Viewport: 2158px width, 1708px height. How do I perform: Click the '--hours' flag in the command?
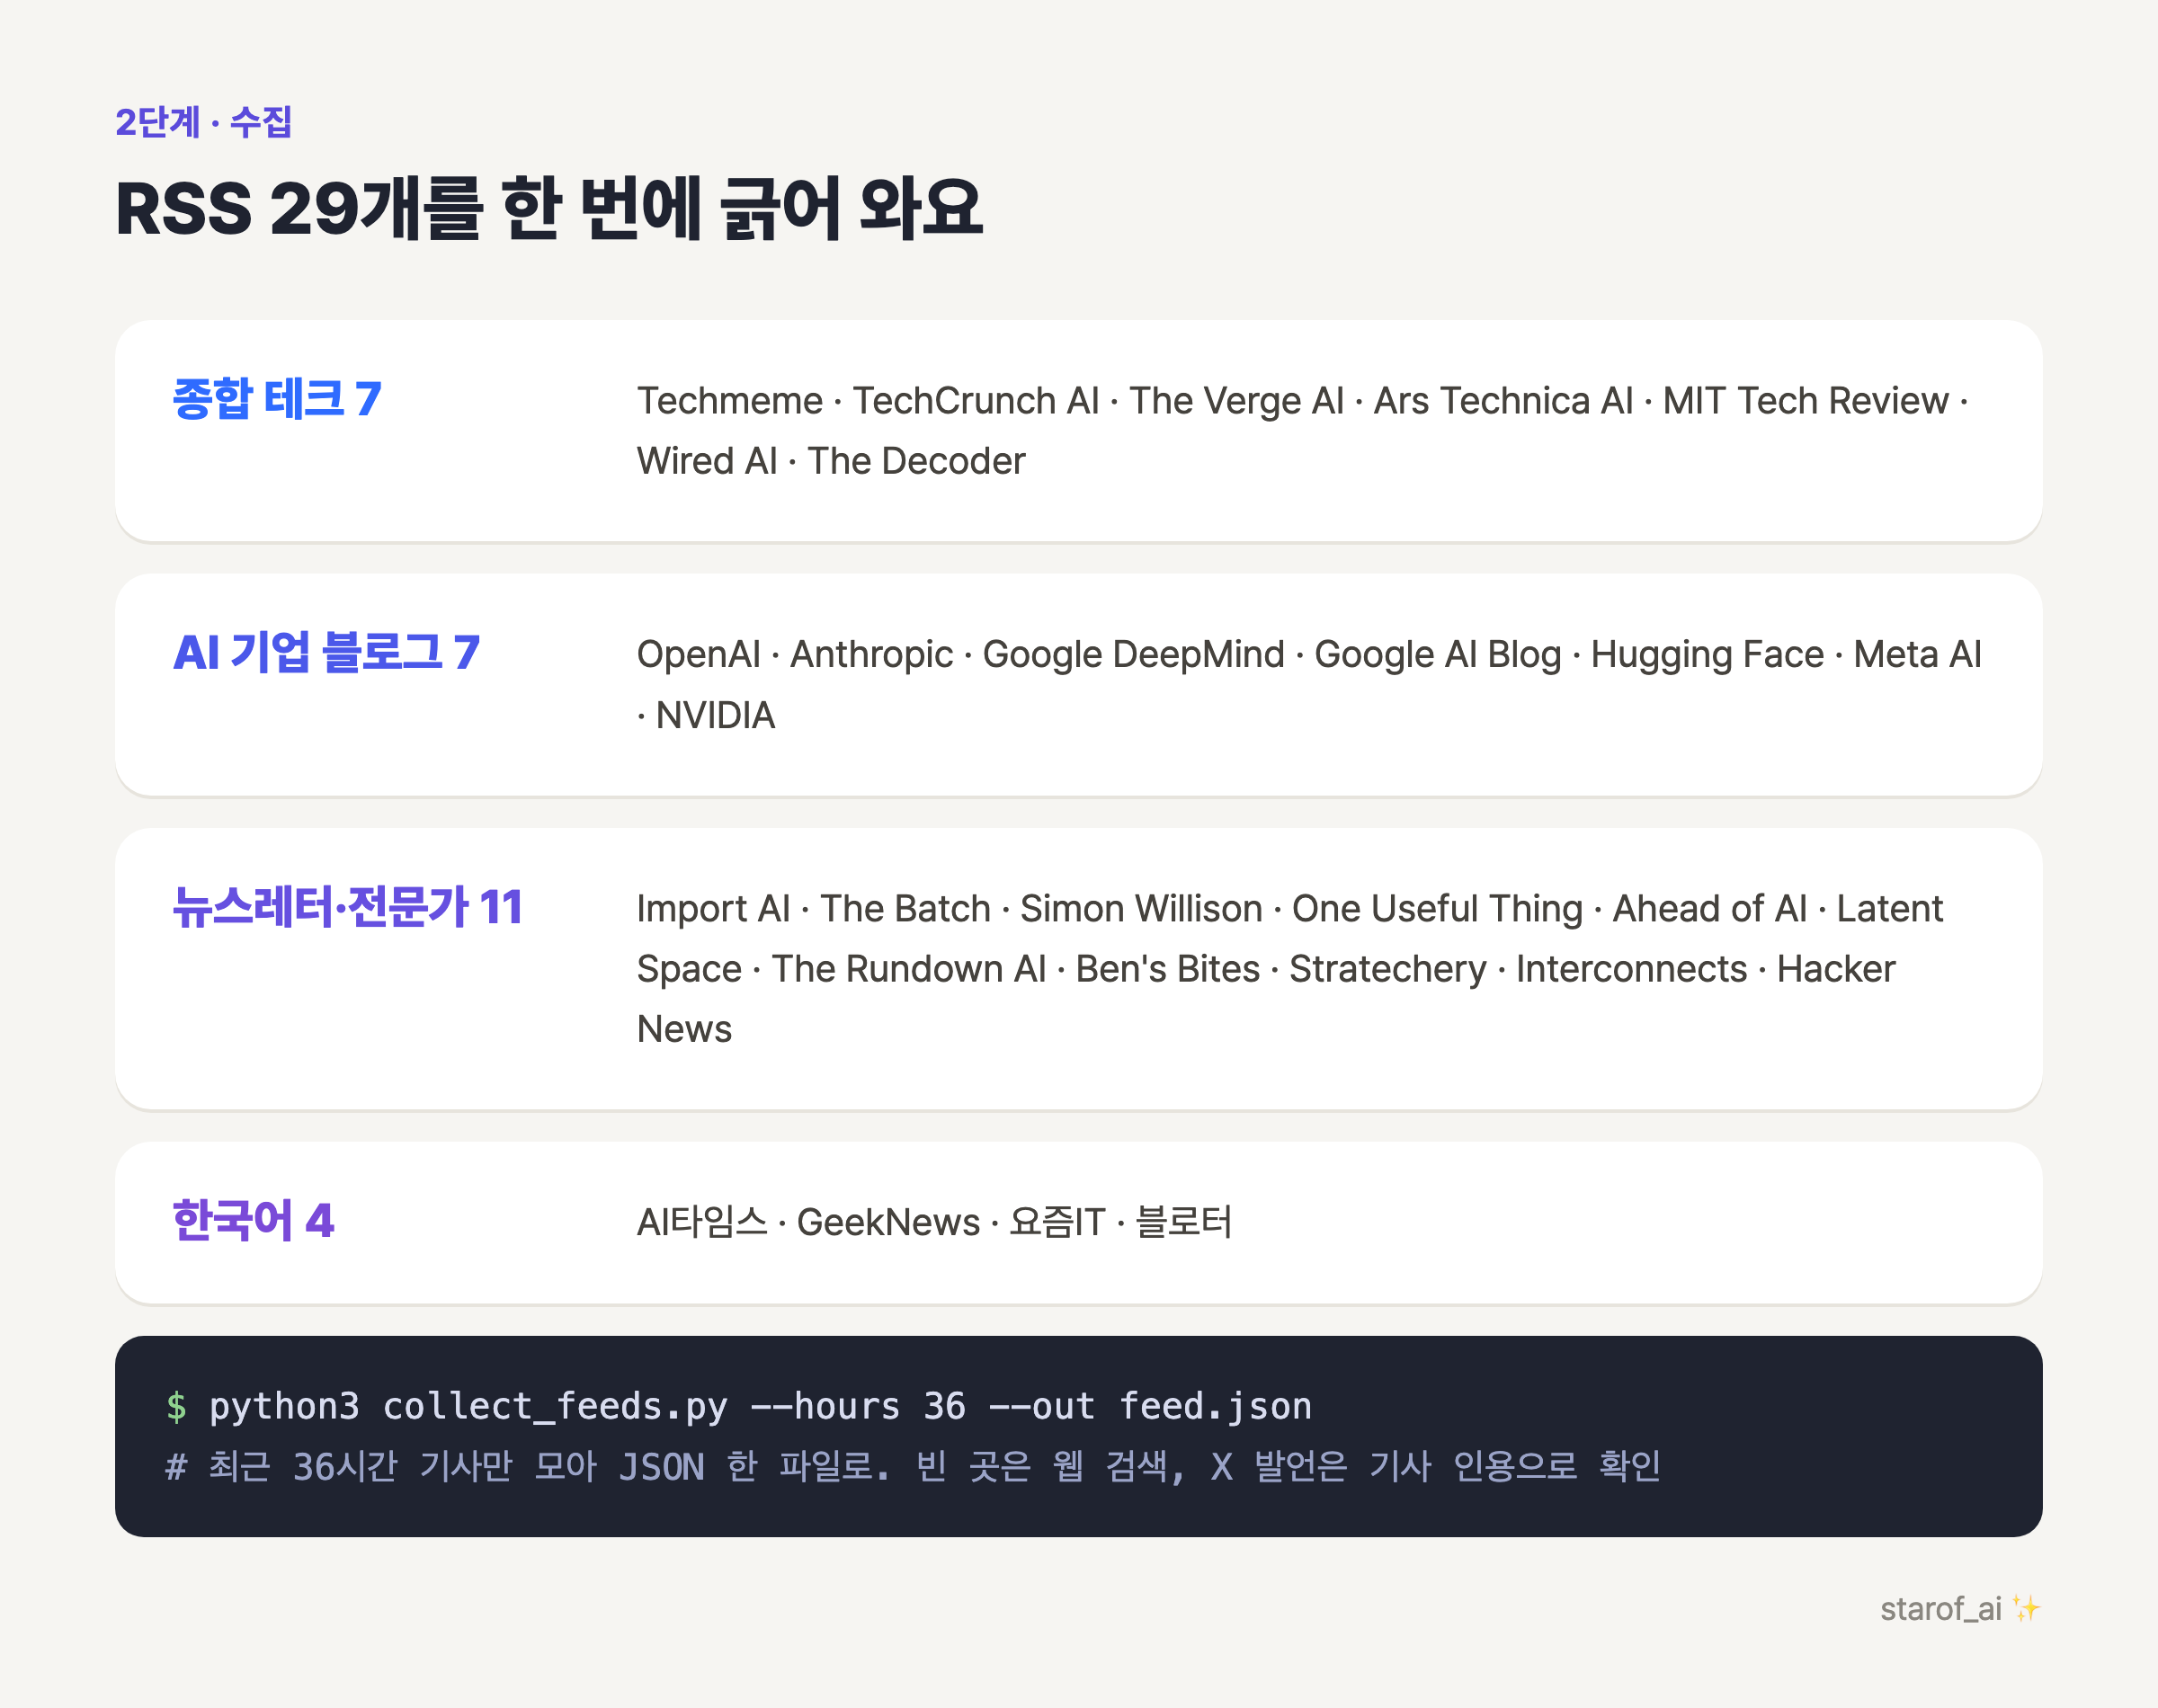[x=825, y=1407]
